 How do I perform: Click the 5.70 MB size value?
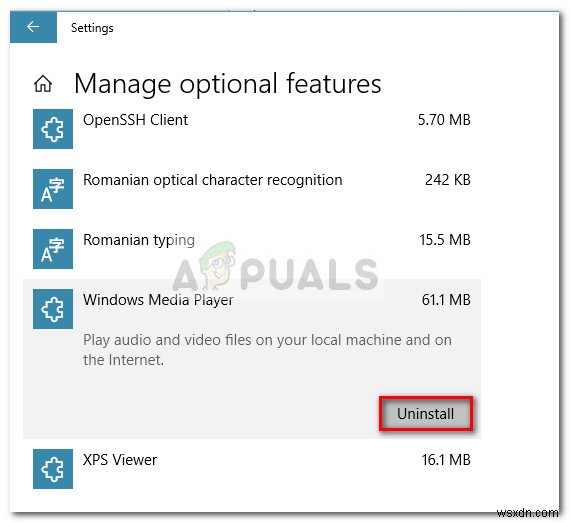[x=444, y=120]
